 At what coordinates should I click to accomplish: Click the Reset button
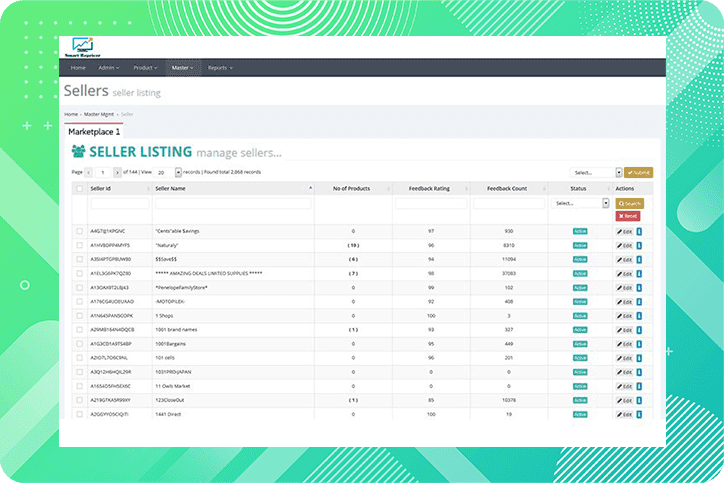(x=627, y=216)
